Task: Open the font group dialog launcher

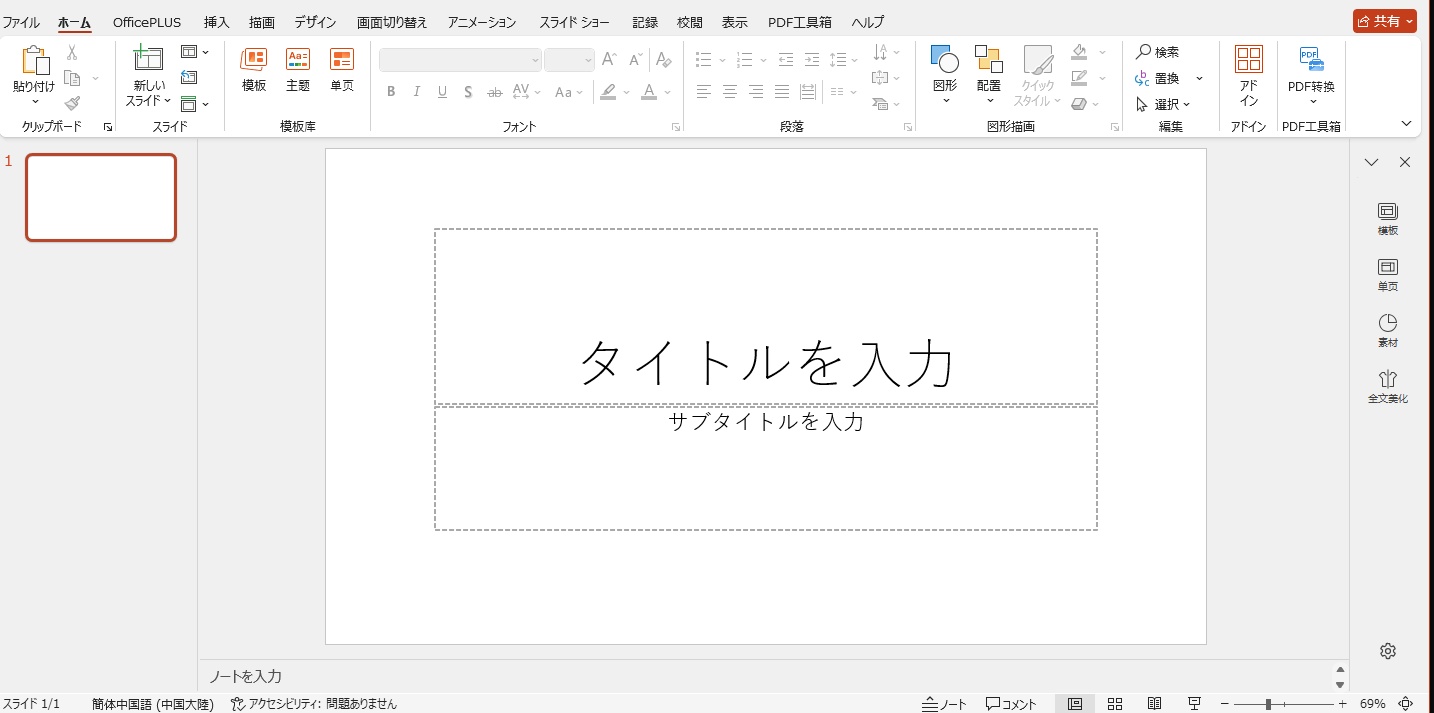Action: [x=676, y=127]
